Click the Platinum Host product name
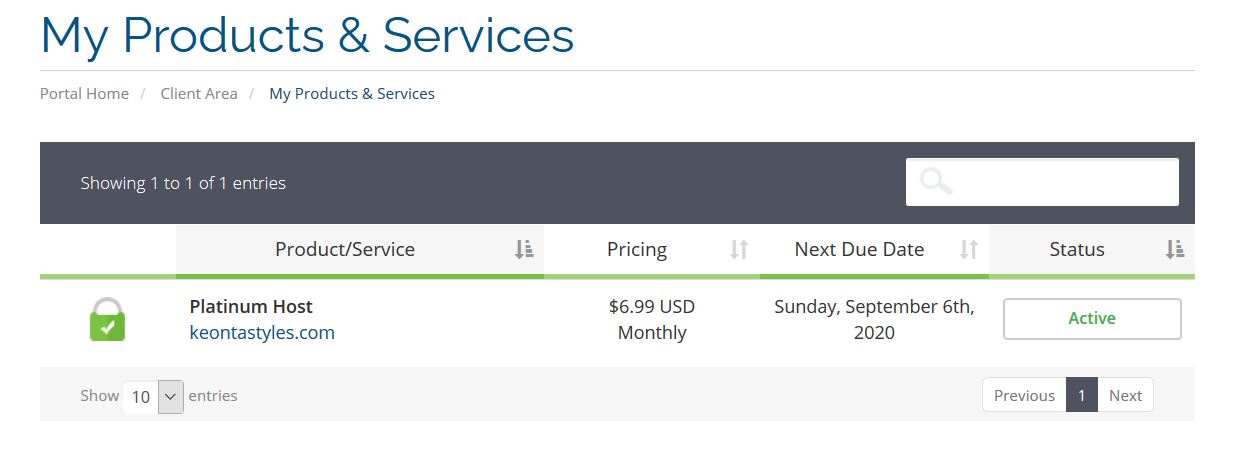Image resolution: width=1249 pixels, height=455 pixels. tap(251, 307)
